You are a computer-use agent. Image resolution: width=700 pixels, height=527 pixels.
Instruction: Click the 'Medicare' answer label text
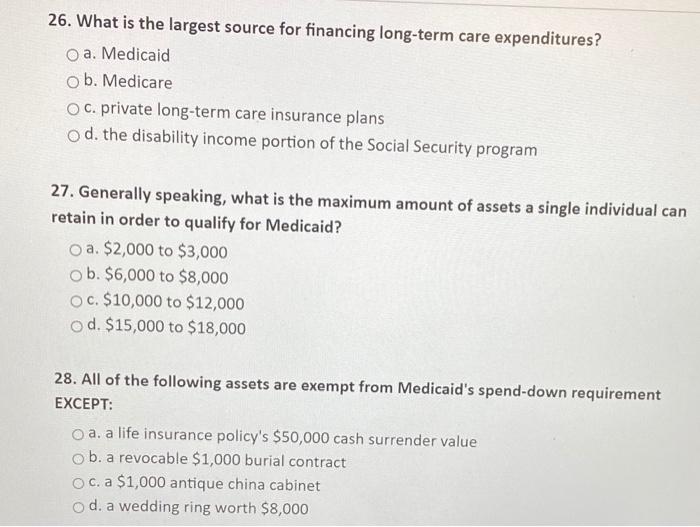(128, 81)
